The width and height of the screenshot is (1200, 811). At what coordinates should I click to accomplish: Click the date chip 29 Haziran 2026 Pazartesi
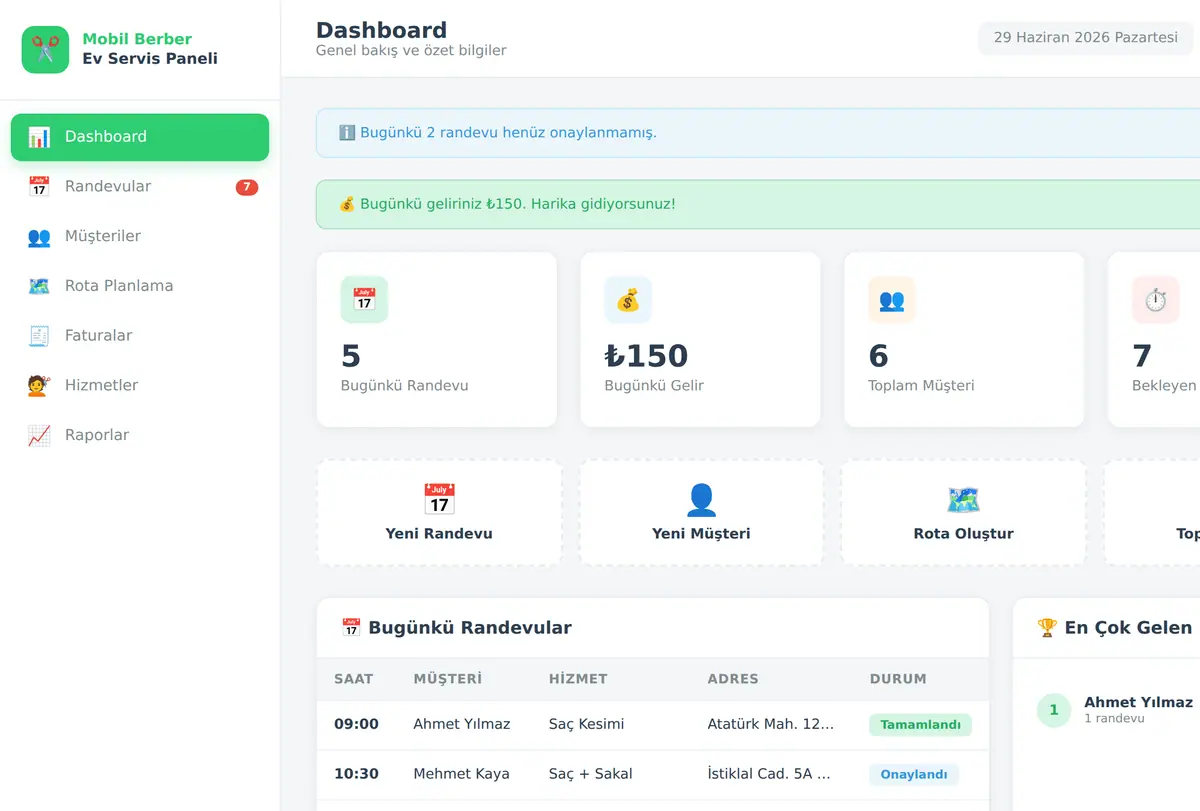(1086, 38)
